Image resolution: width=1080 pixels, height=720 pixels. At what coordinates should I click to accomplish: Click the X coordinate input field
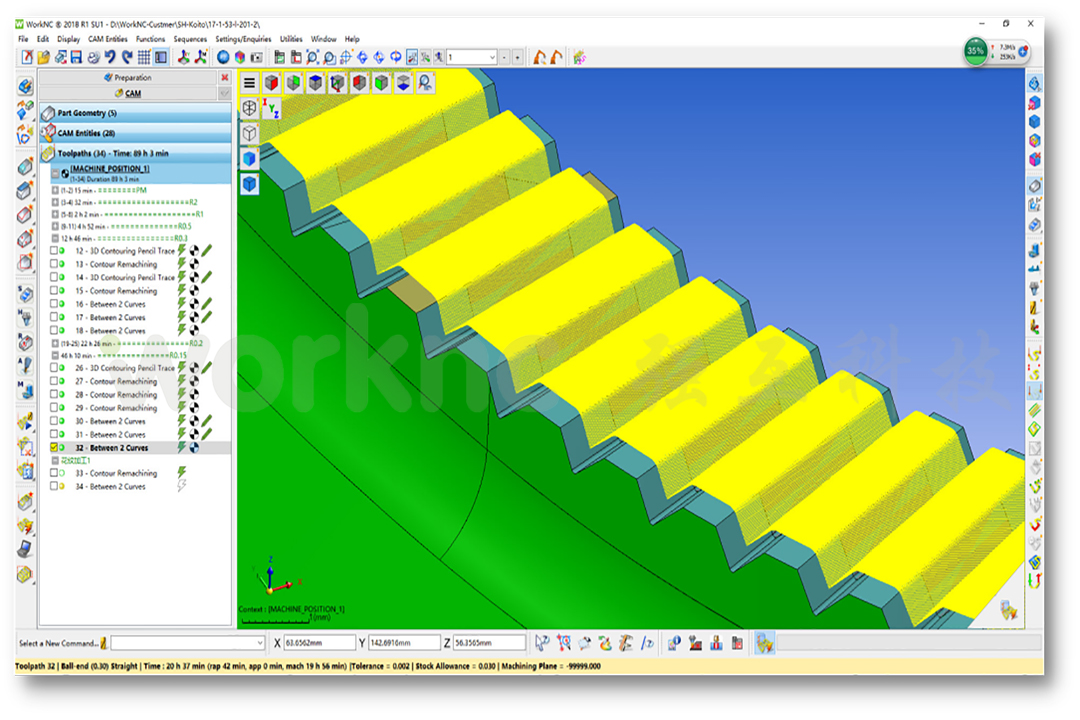pos(320,643)
